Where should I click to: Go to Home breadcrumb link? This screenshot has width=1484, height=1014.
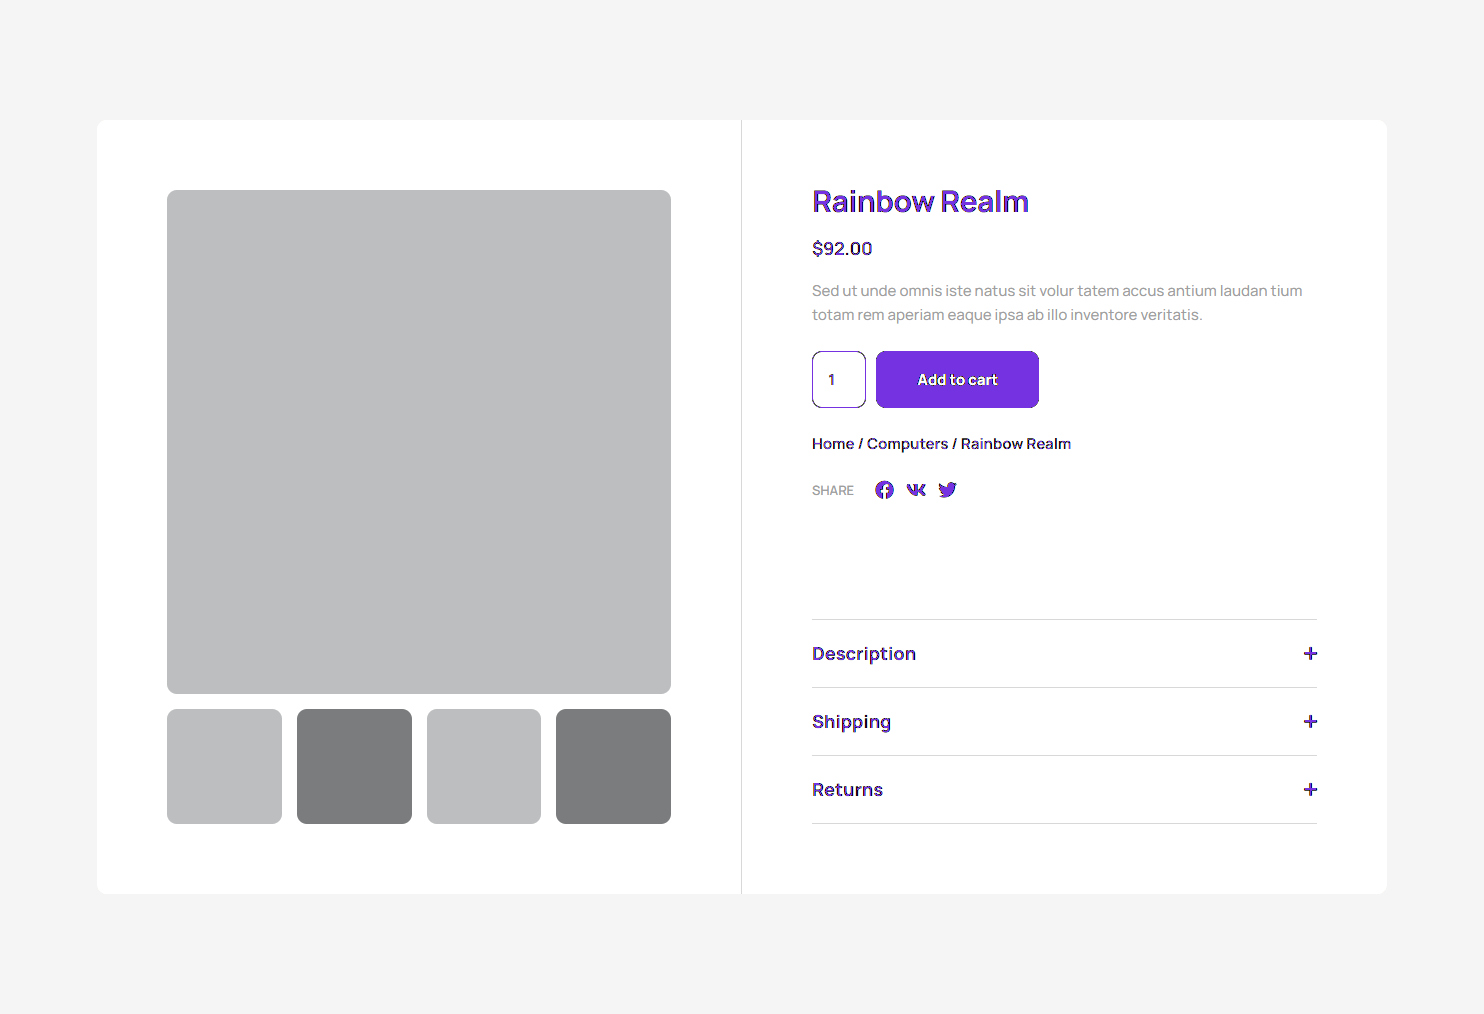[832, 444]
